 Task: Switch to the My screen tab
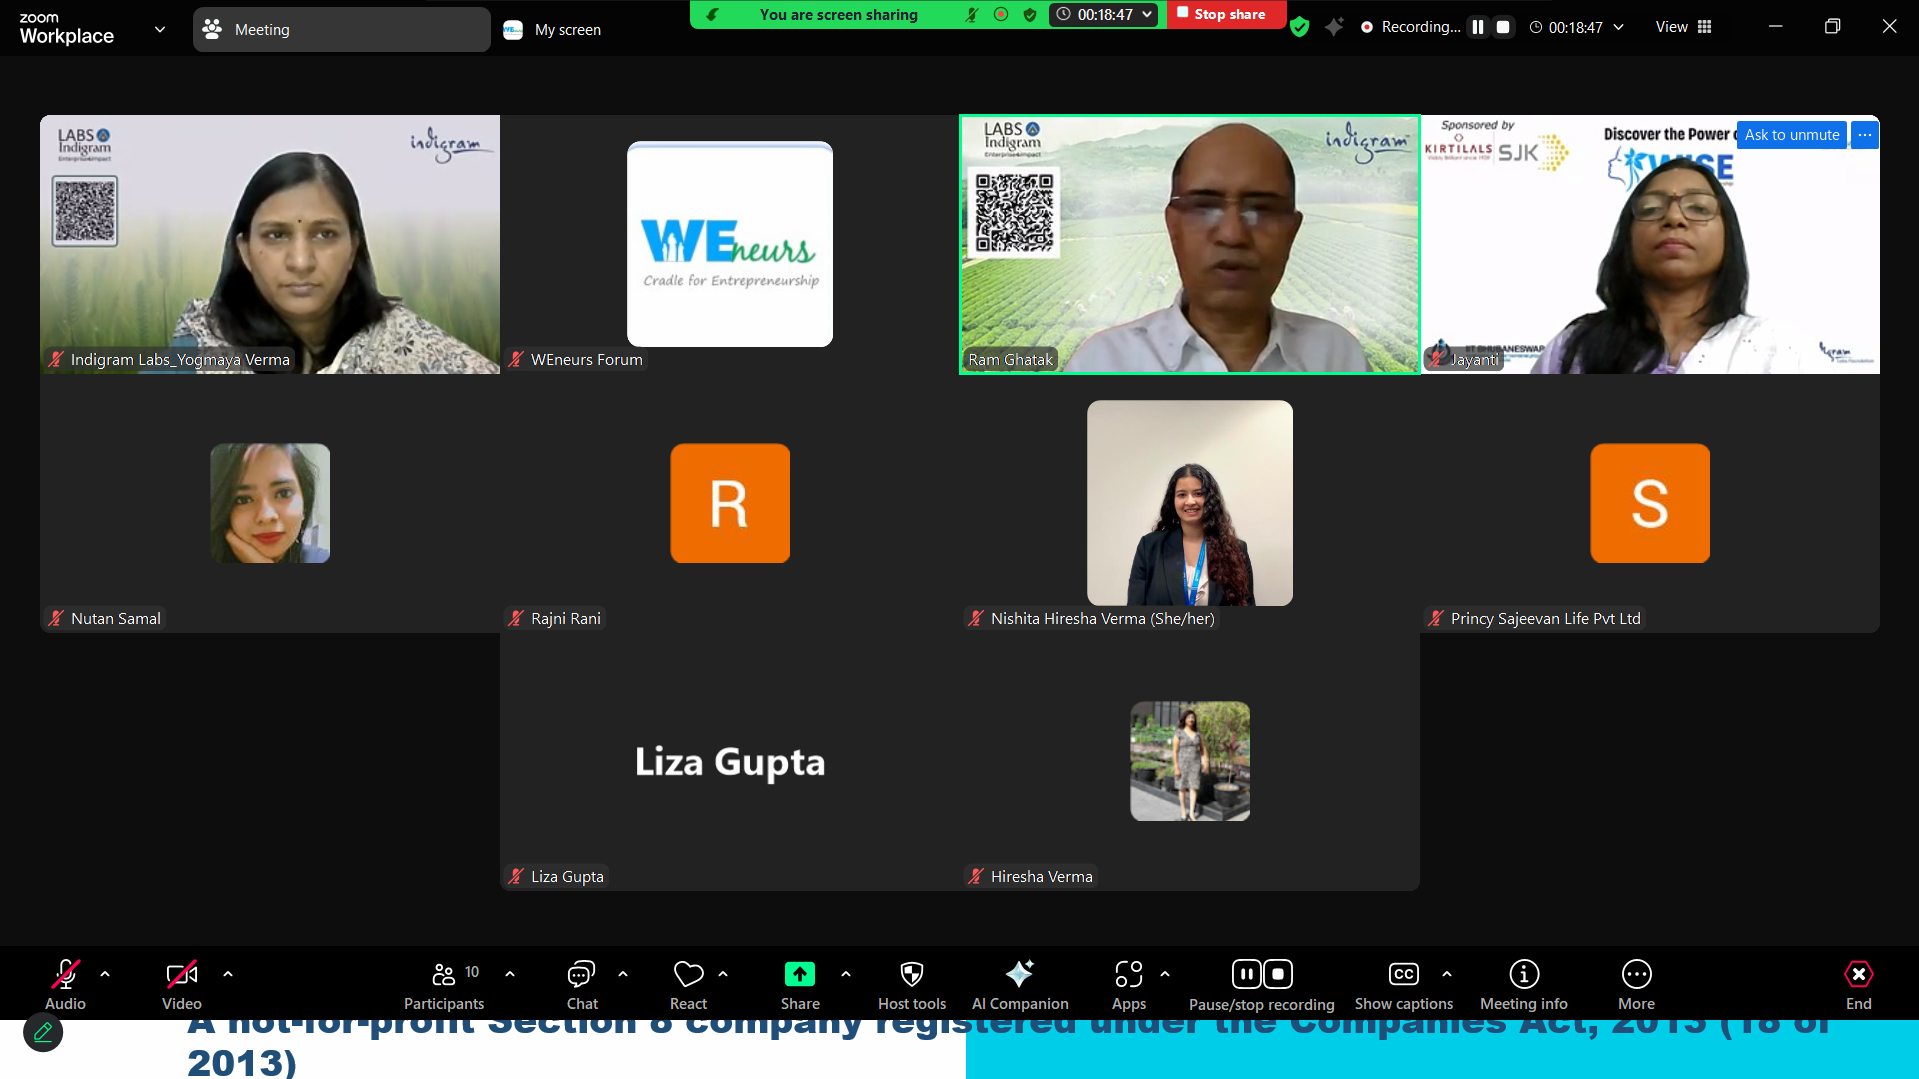tap(553, 30)
